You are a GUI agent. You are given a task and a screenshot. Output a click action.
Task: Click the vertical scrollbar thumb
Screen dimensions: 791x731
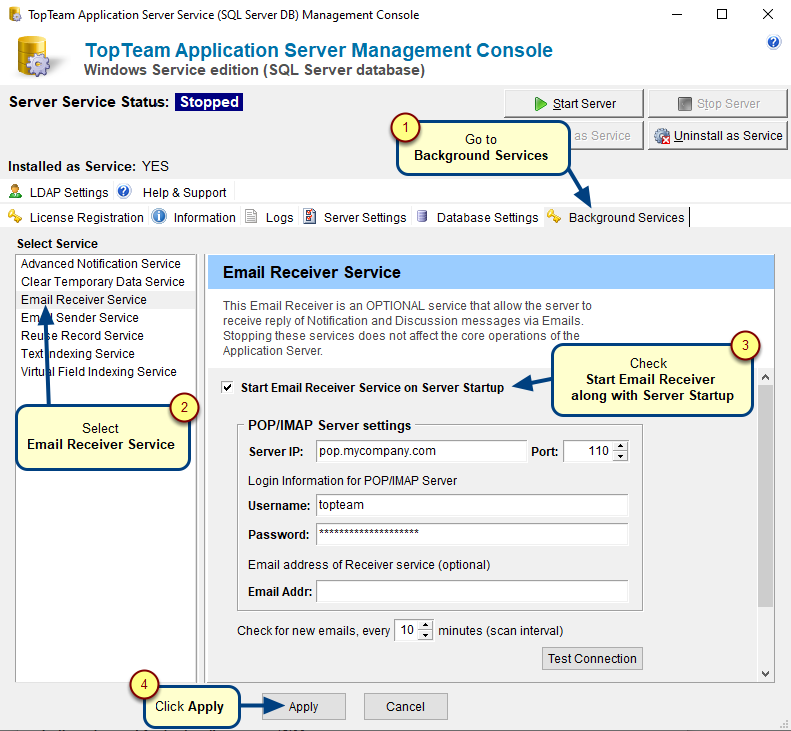[765, 496]
